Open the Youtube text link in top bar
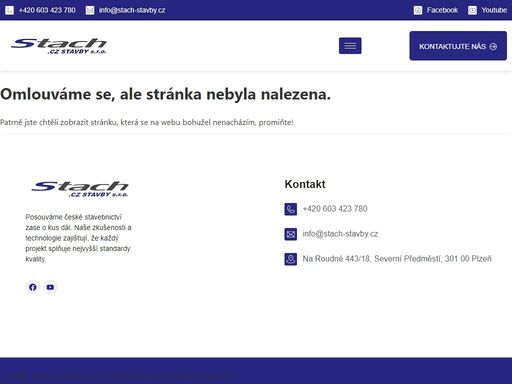The image size is (512, 384). click(x=494, y=10)
